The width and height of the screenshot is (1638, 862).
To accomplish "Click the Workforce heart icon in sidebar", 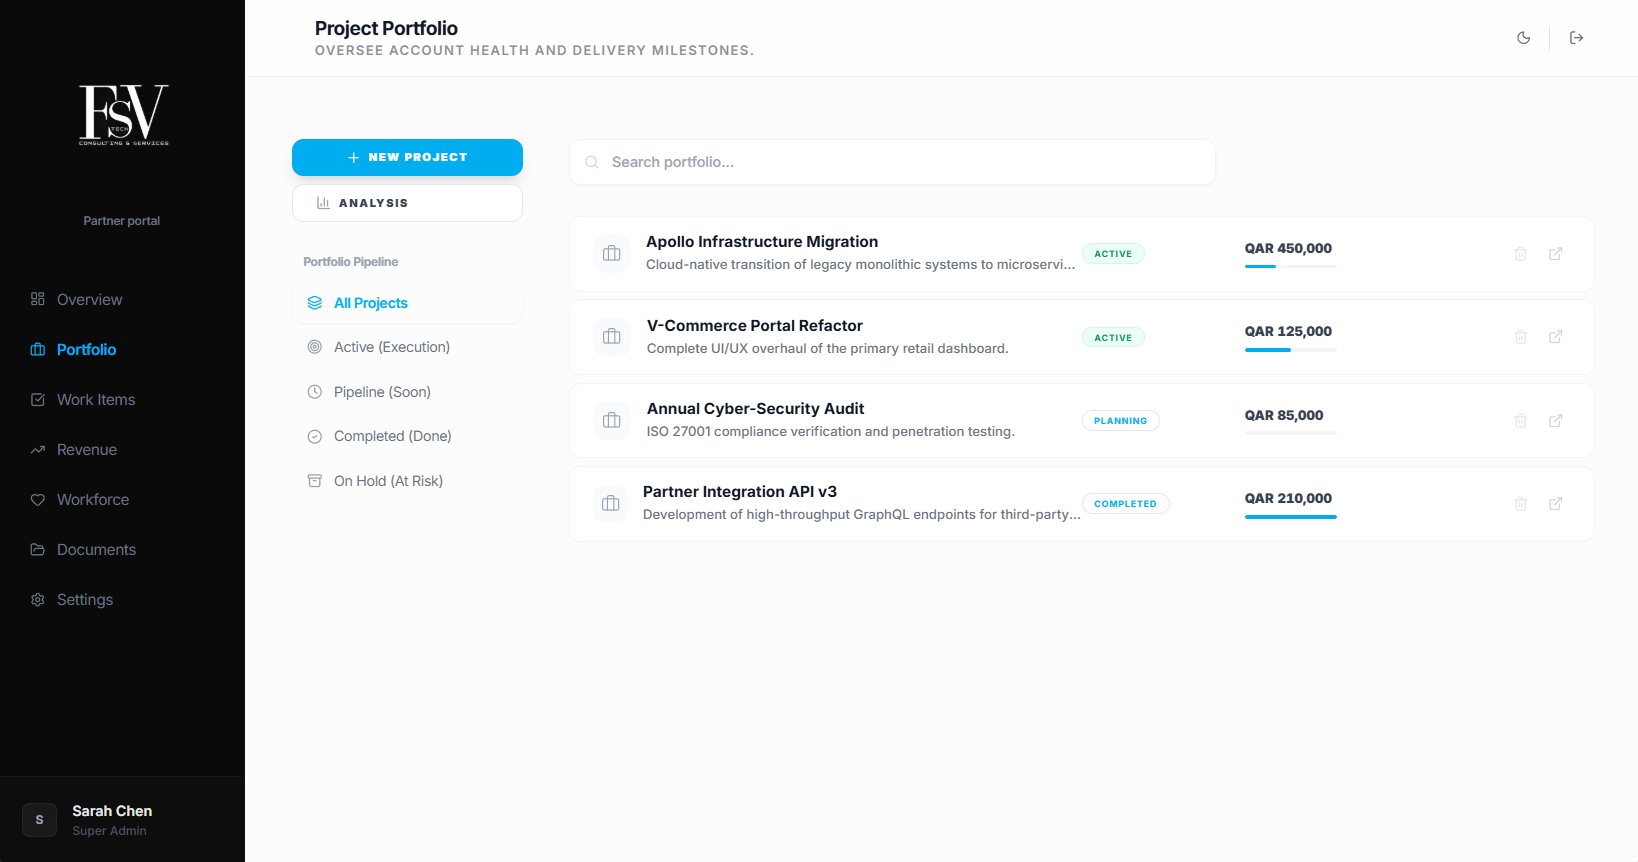I will (38, 499).
